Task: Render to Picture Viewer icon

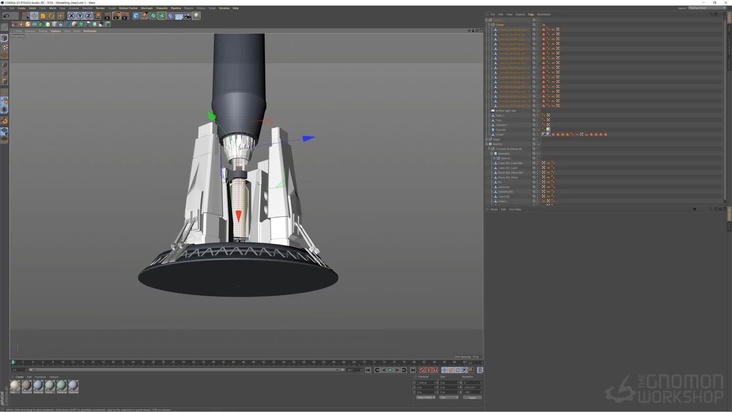Action: click(116, 16)
